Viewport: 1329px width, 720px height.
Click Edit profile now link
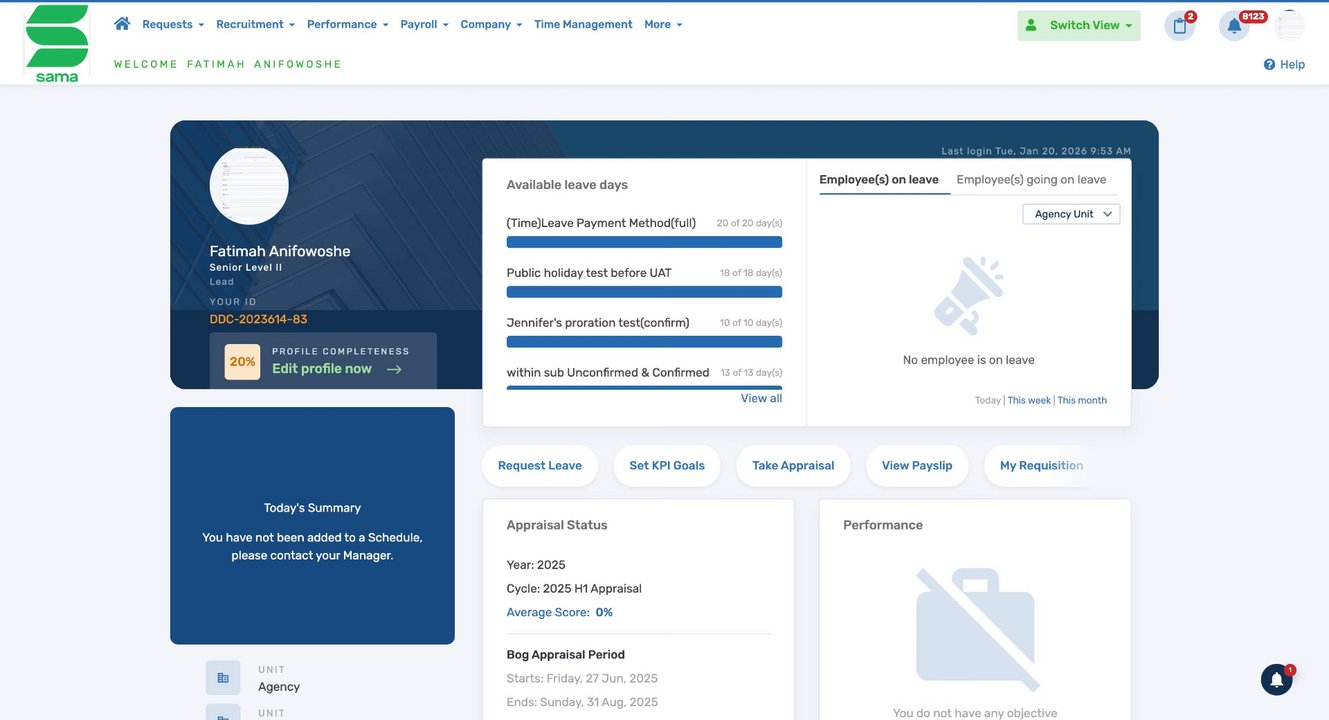[322, 369]
